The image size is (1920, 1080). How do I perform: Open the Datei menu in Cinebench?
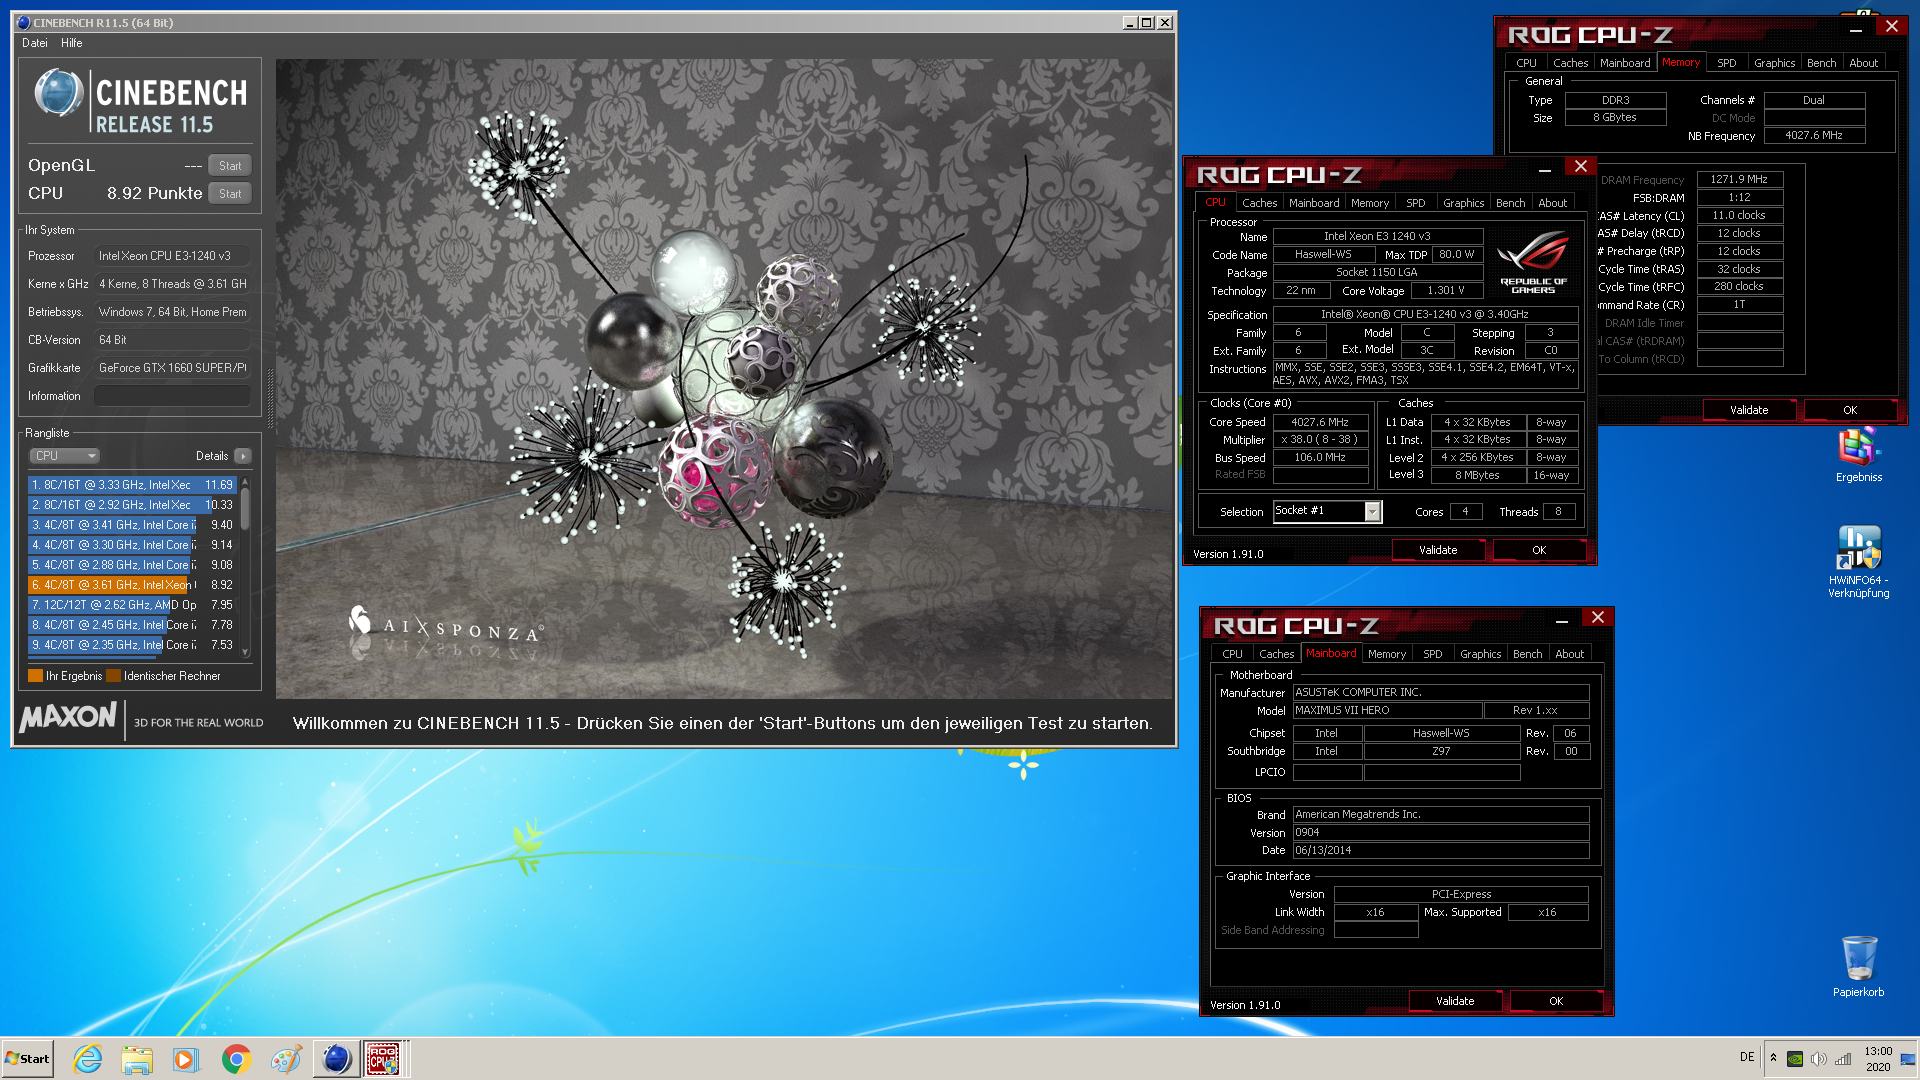pos(35,43)
